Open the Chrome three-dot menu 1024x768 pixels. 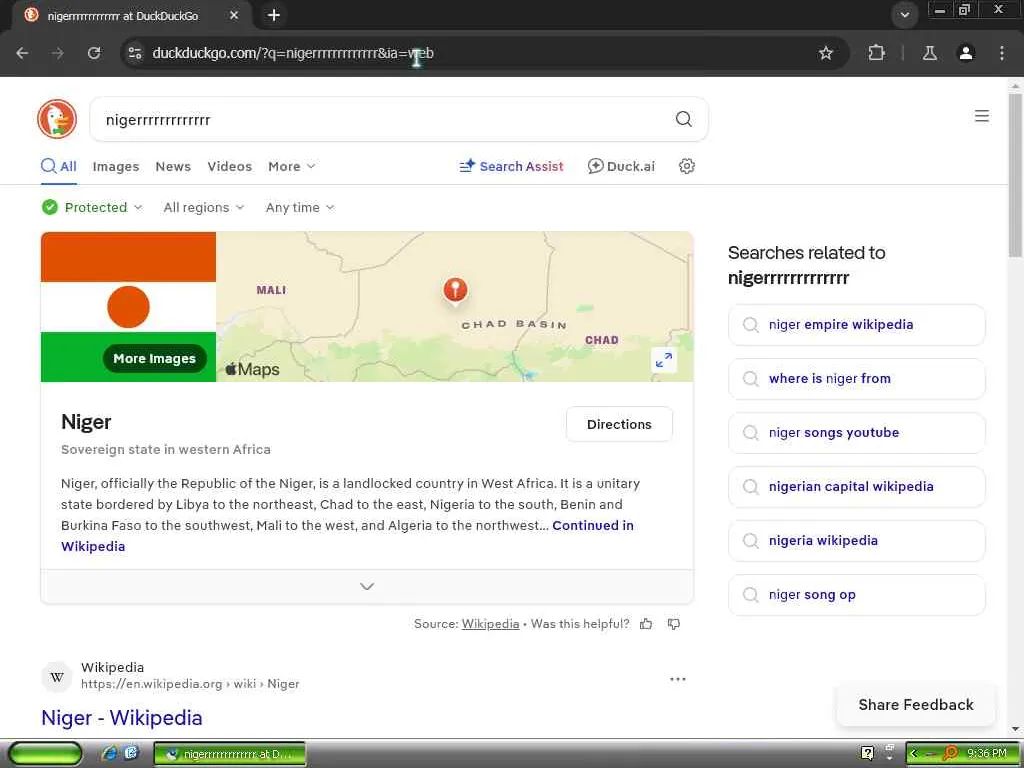point(1001,53)
